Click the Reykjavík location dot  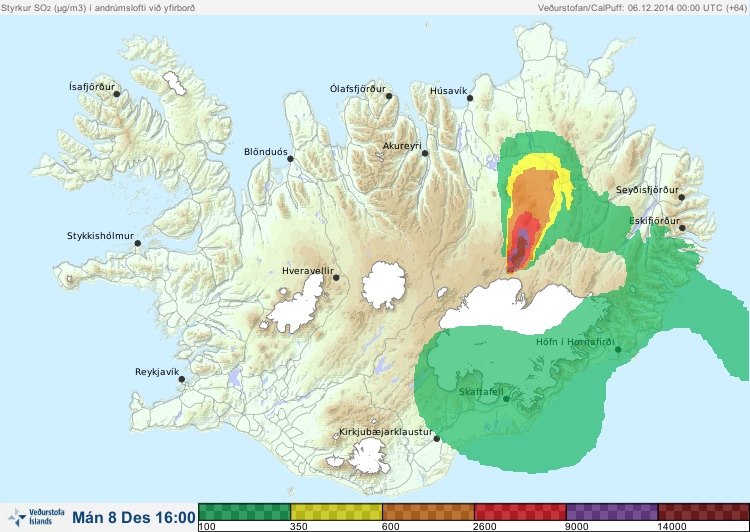[x=182, y=379]
